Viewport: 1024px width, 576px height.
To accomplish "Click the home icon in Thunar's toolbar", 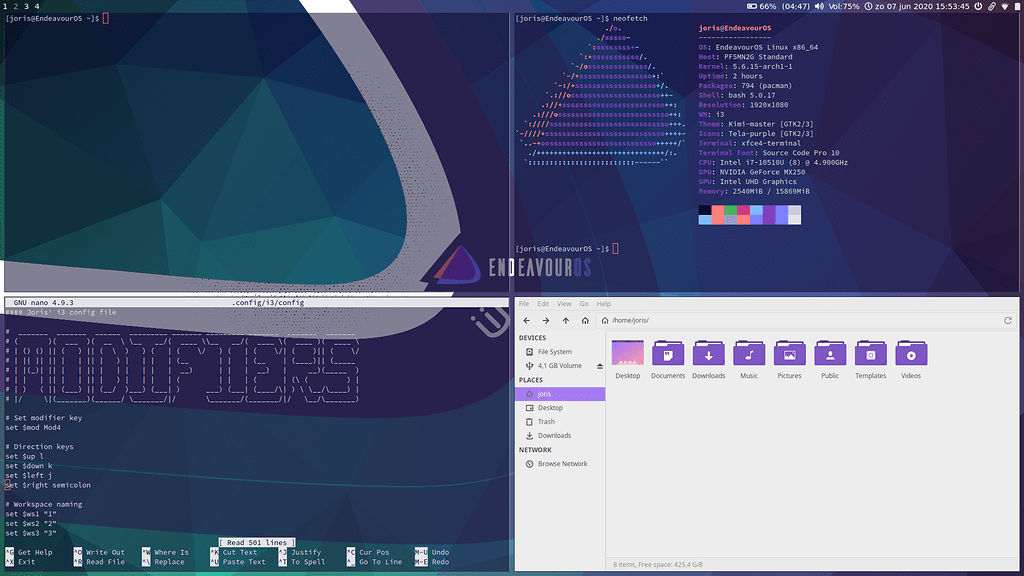I will click(x=584, y=320).
